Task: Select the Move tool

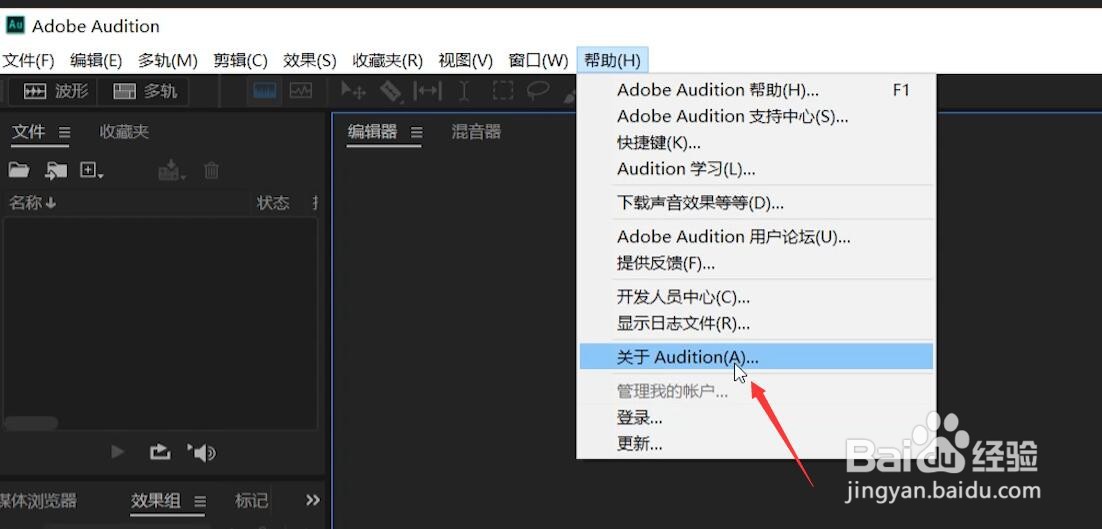Action: click(x=353, y=91)
